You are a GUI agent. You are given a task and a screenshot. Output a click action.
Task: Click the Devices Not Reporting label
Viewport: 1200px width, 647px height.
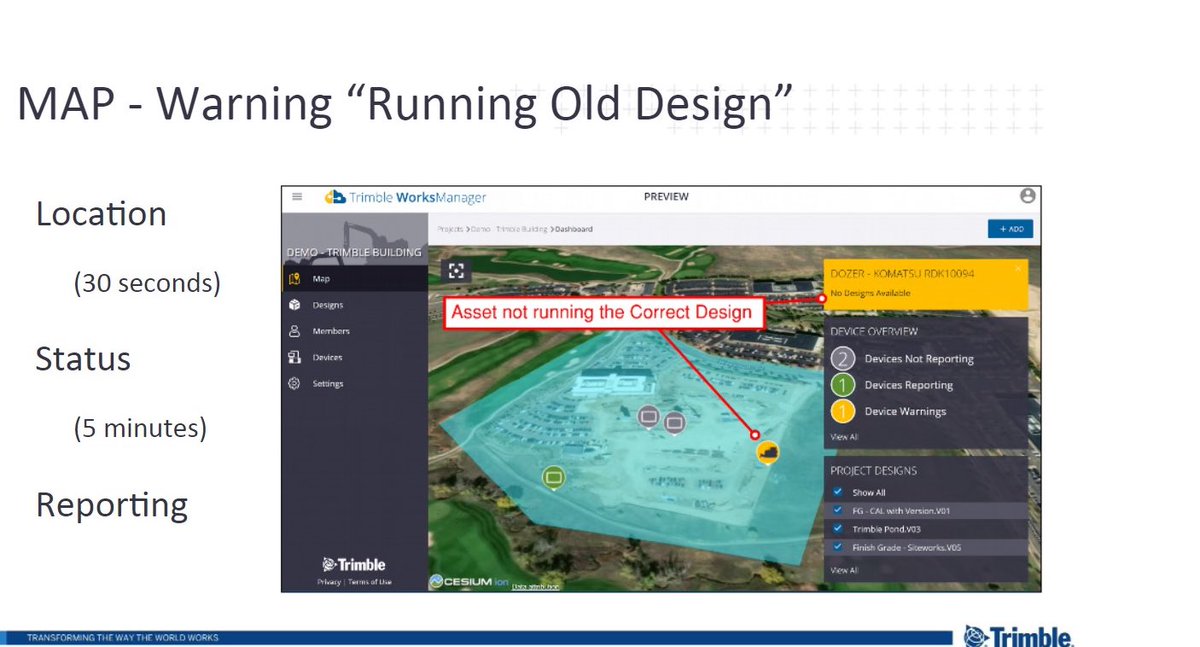[919, 359]
